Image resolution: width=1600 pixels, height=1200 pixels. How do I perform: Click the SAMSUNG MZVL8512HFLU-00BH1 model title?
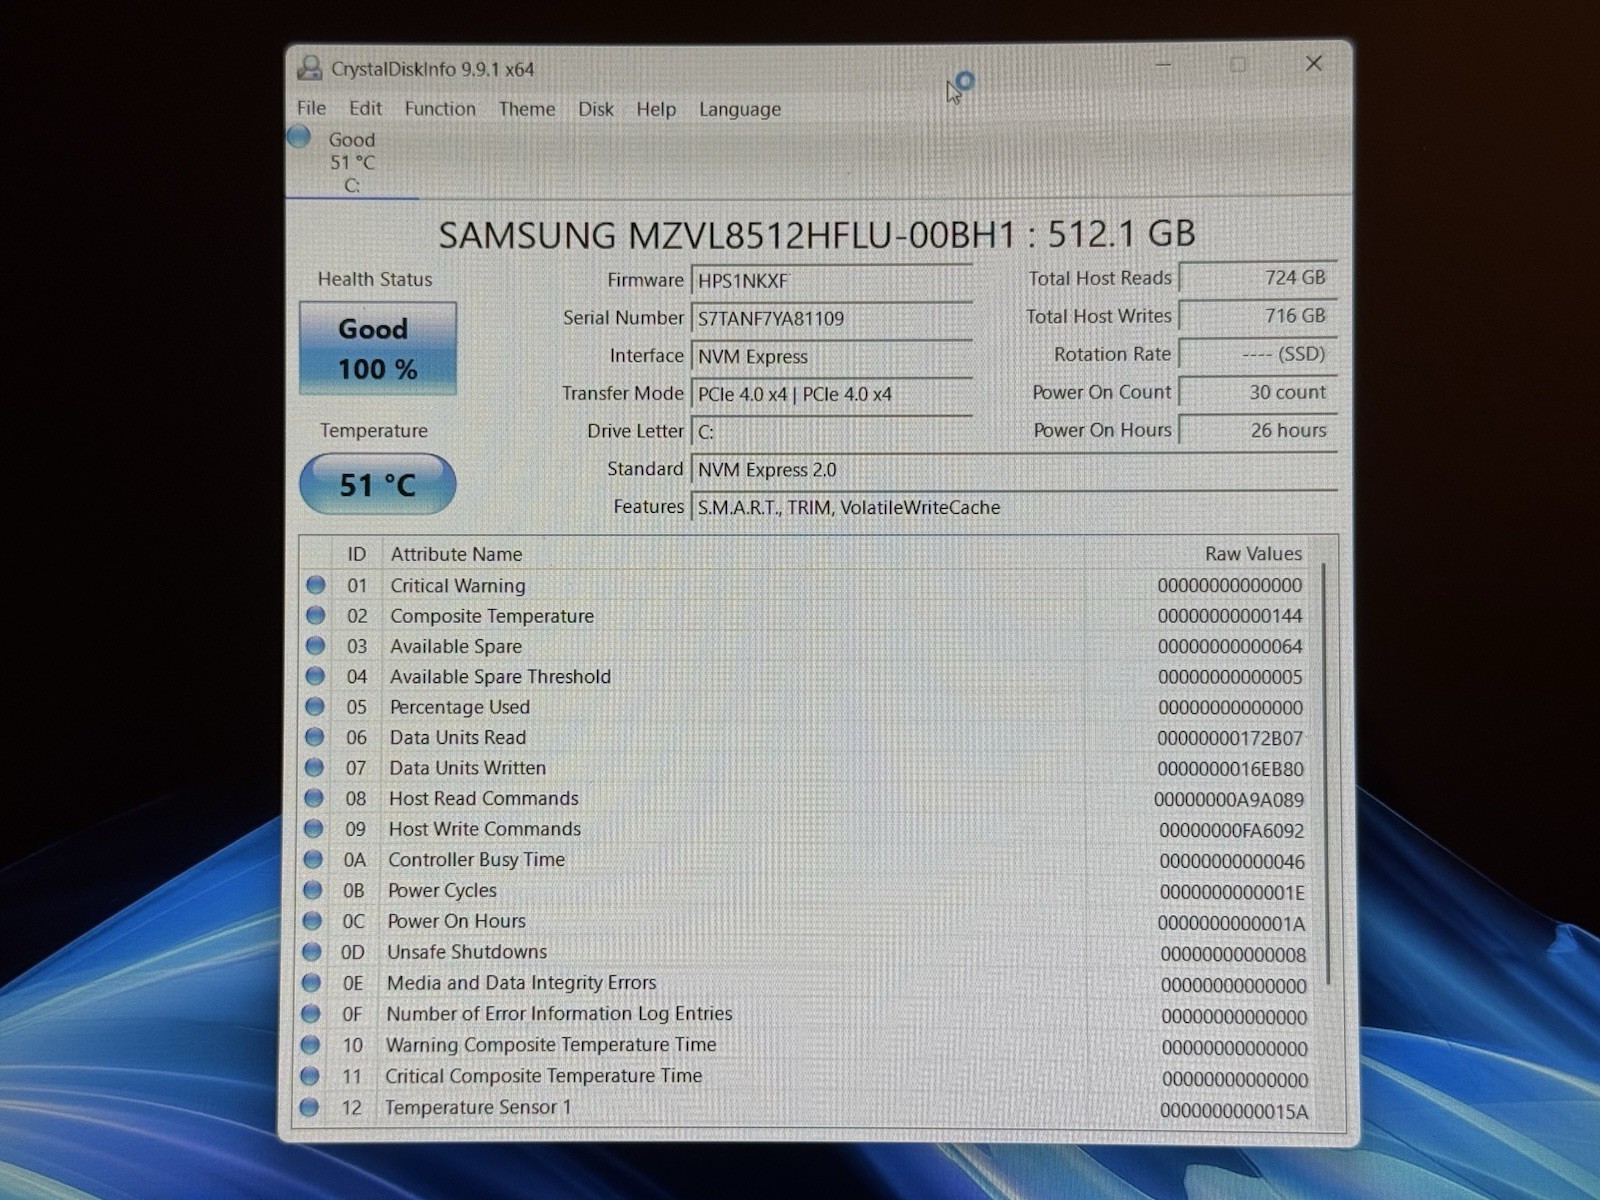(x=726, y=234)
